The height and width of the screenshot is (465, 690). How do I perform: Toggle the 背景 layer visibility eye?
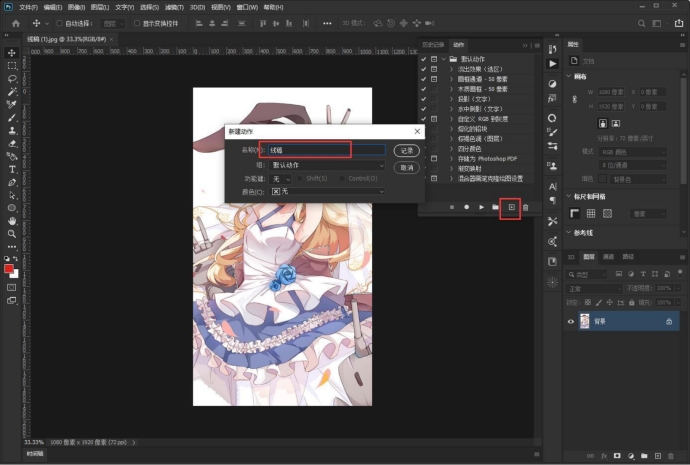[571, 322]
